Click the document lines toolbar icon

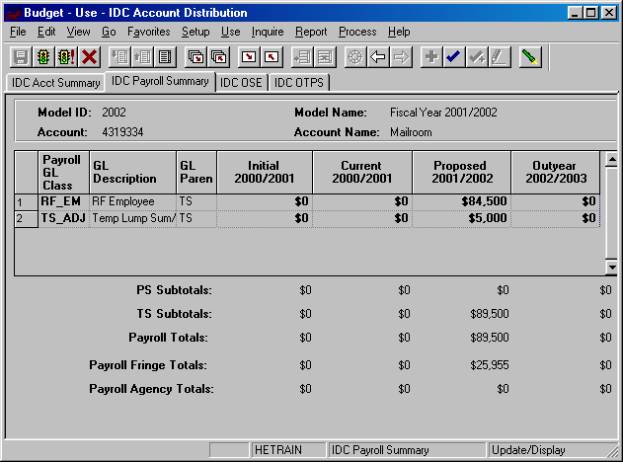[164, 59]
